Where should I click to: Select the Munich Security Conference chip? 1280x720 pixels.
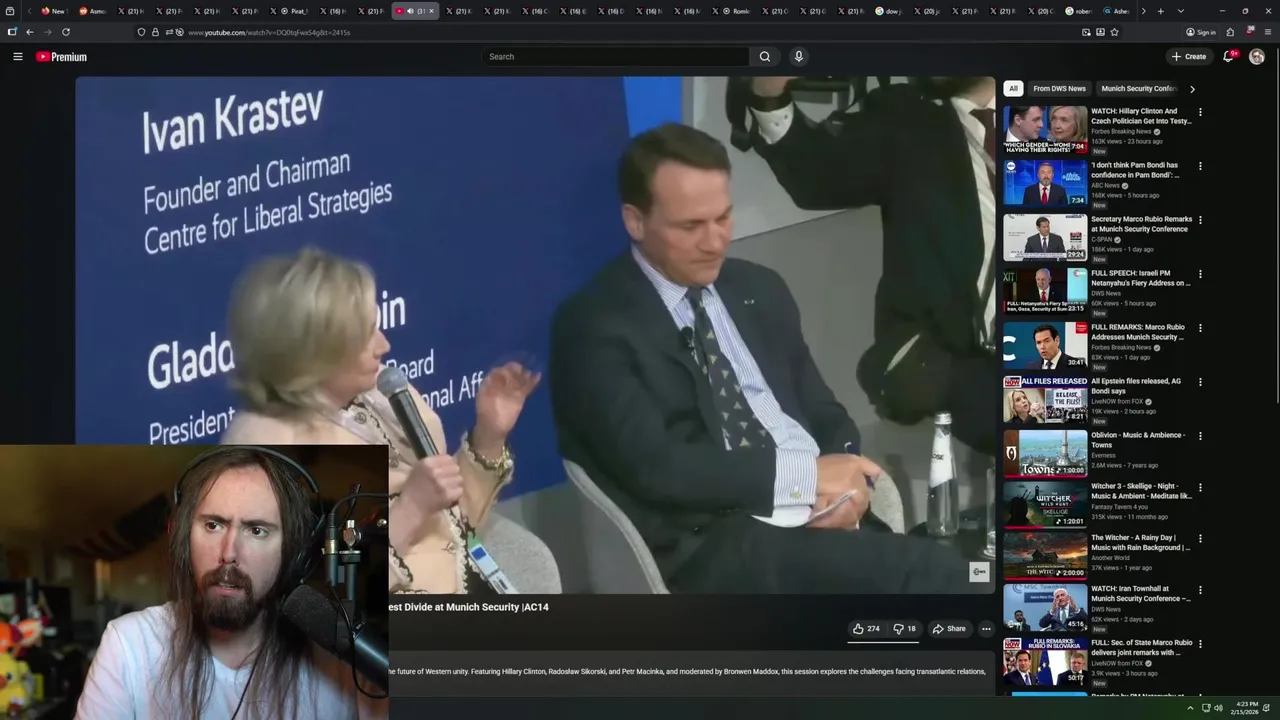(x=1138, y=89)
